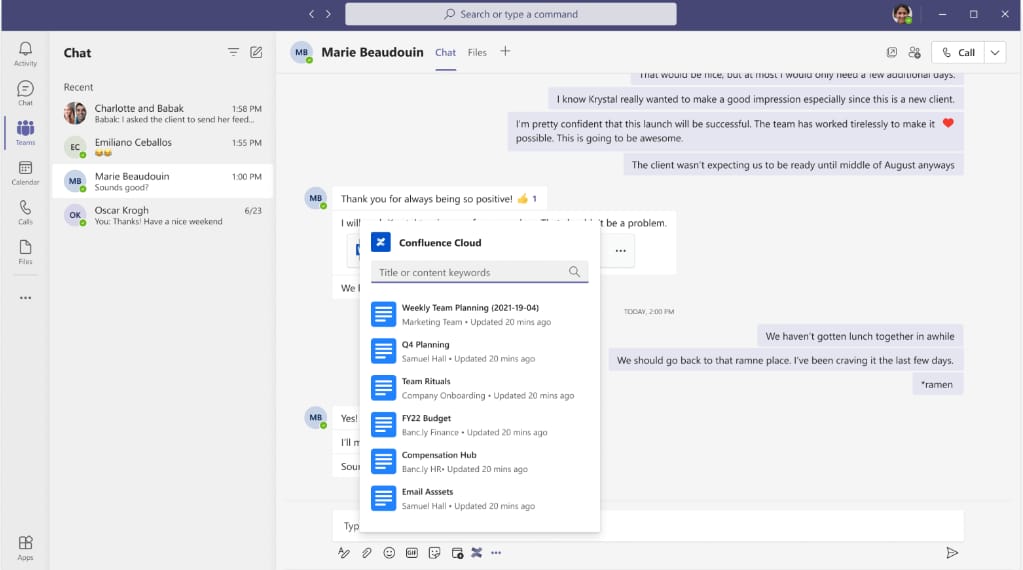Image resolution: width=1023 pixels, height=570 pixels.
Task: Open the profile avatar menu
Action: (902, 14)
